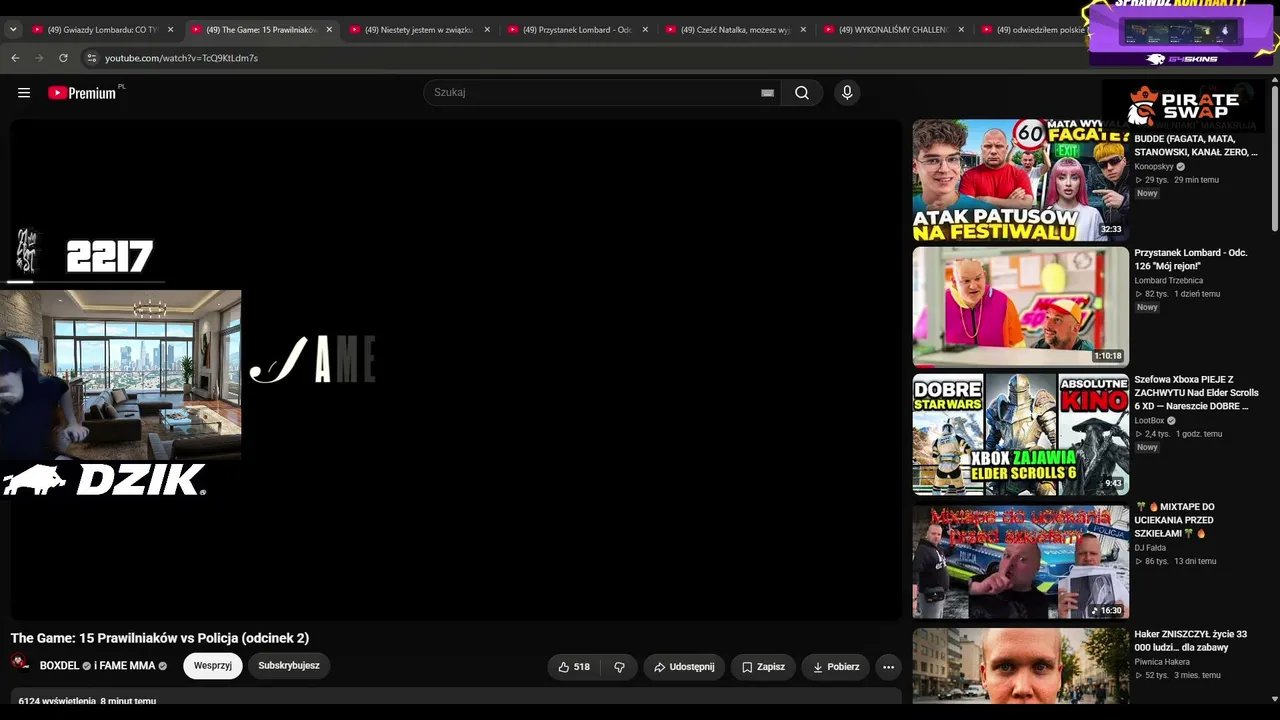Image resolution: width=1280 pixels, height=720 pixels.
Task: Click the Konopskyy channel name
Action: tap(1153, 166)
